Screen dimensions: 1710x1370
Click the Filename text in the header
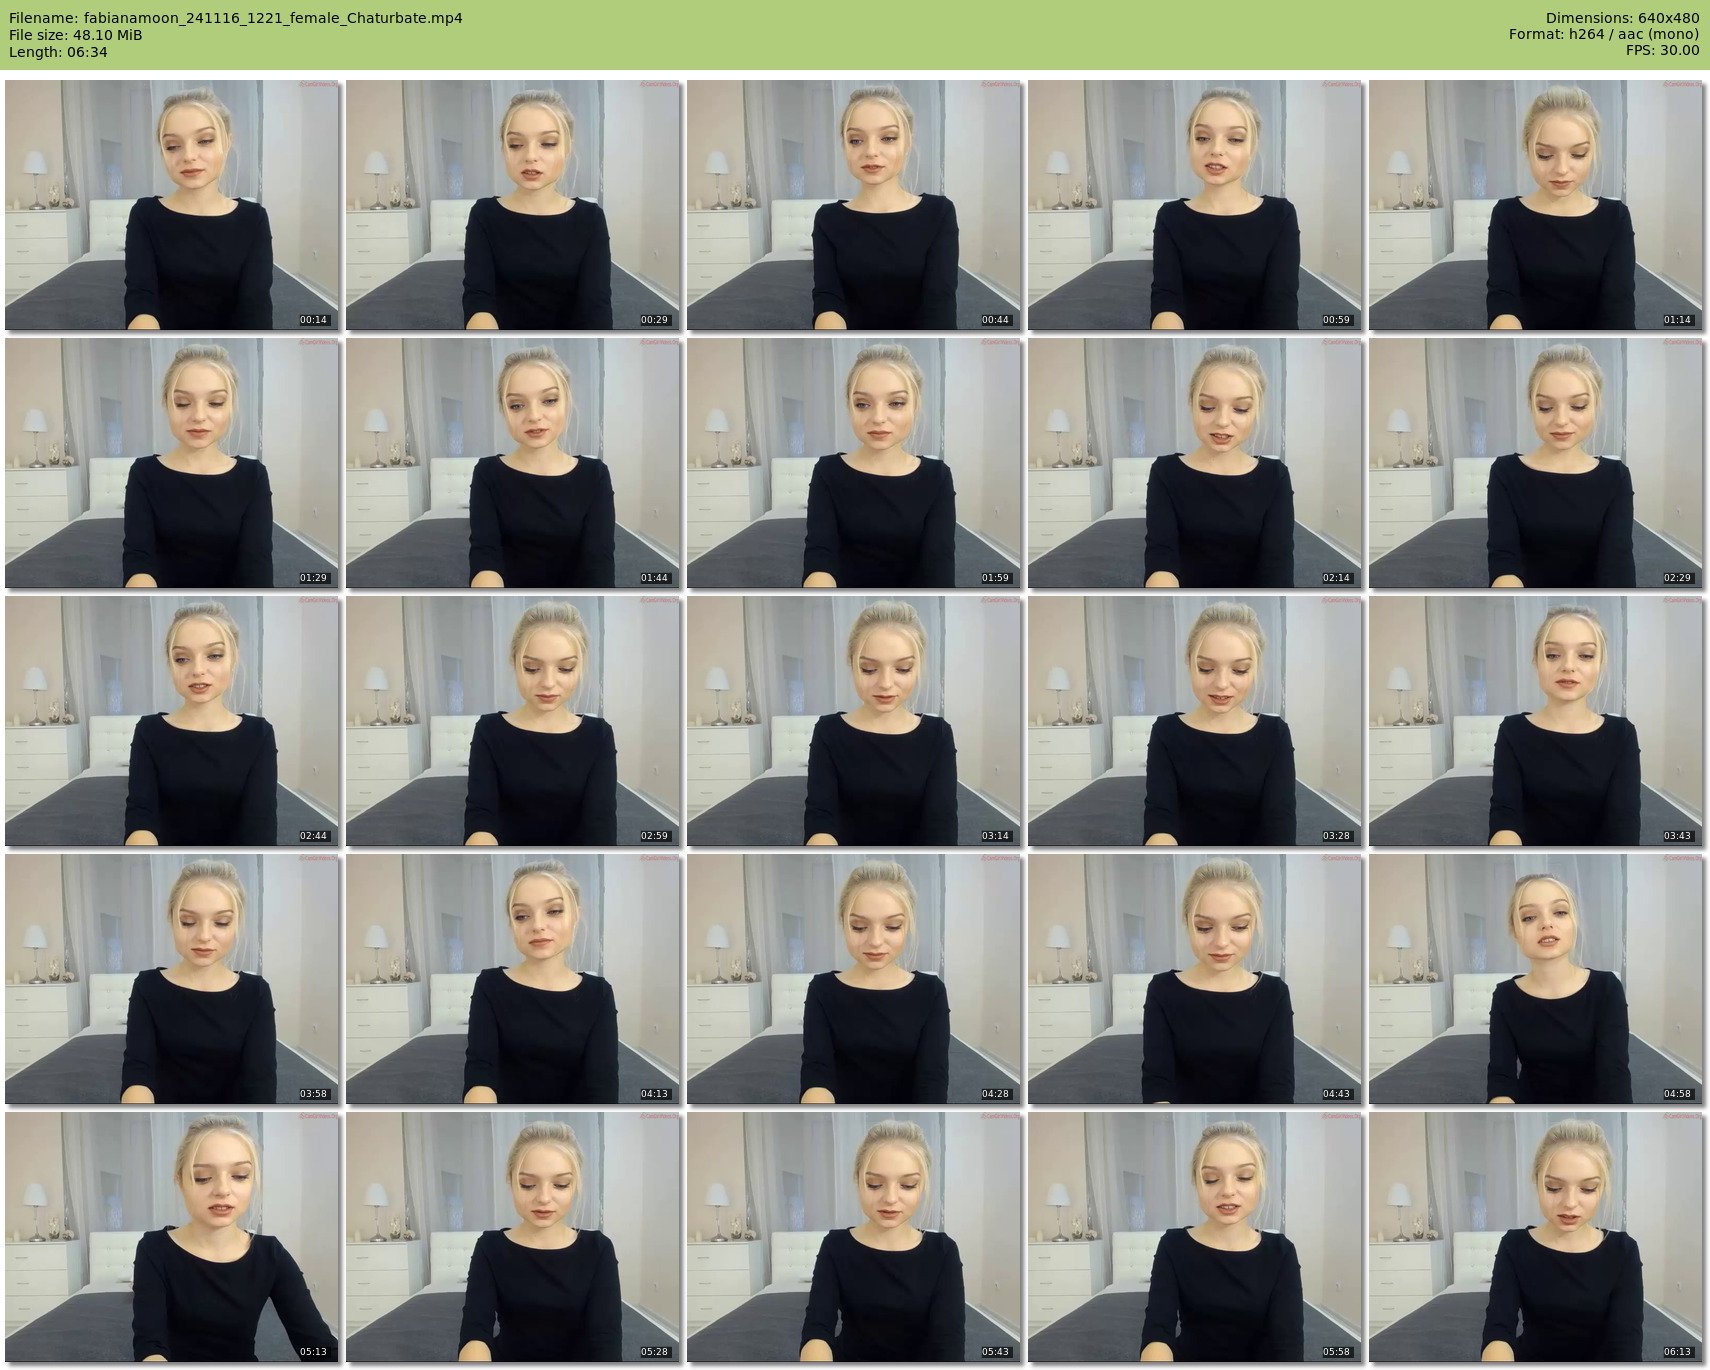(236, 18)
